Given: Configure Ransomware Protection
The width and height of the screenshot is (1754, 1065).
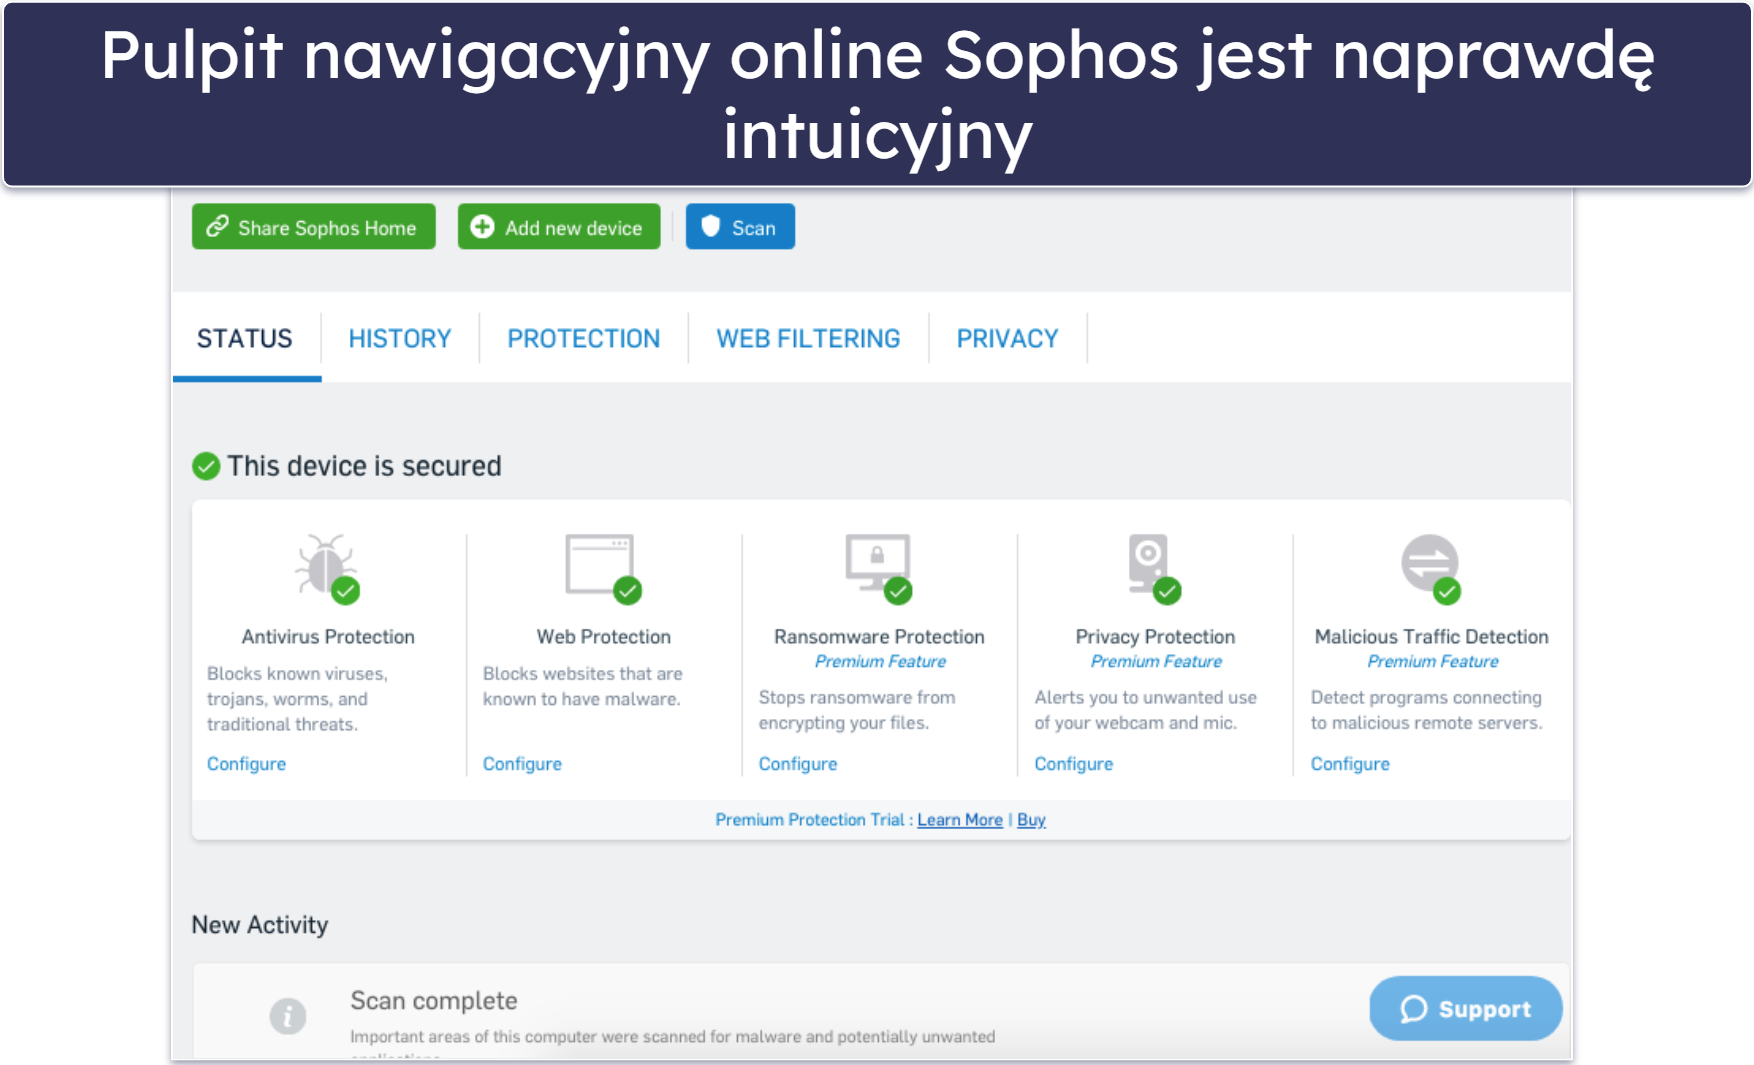Looking at the screenshot, I should coord(798,764).
